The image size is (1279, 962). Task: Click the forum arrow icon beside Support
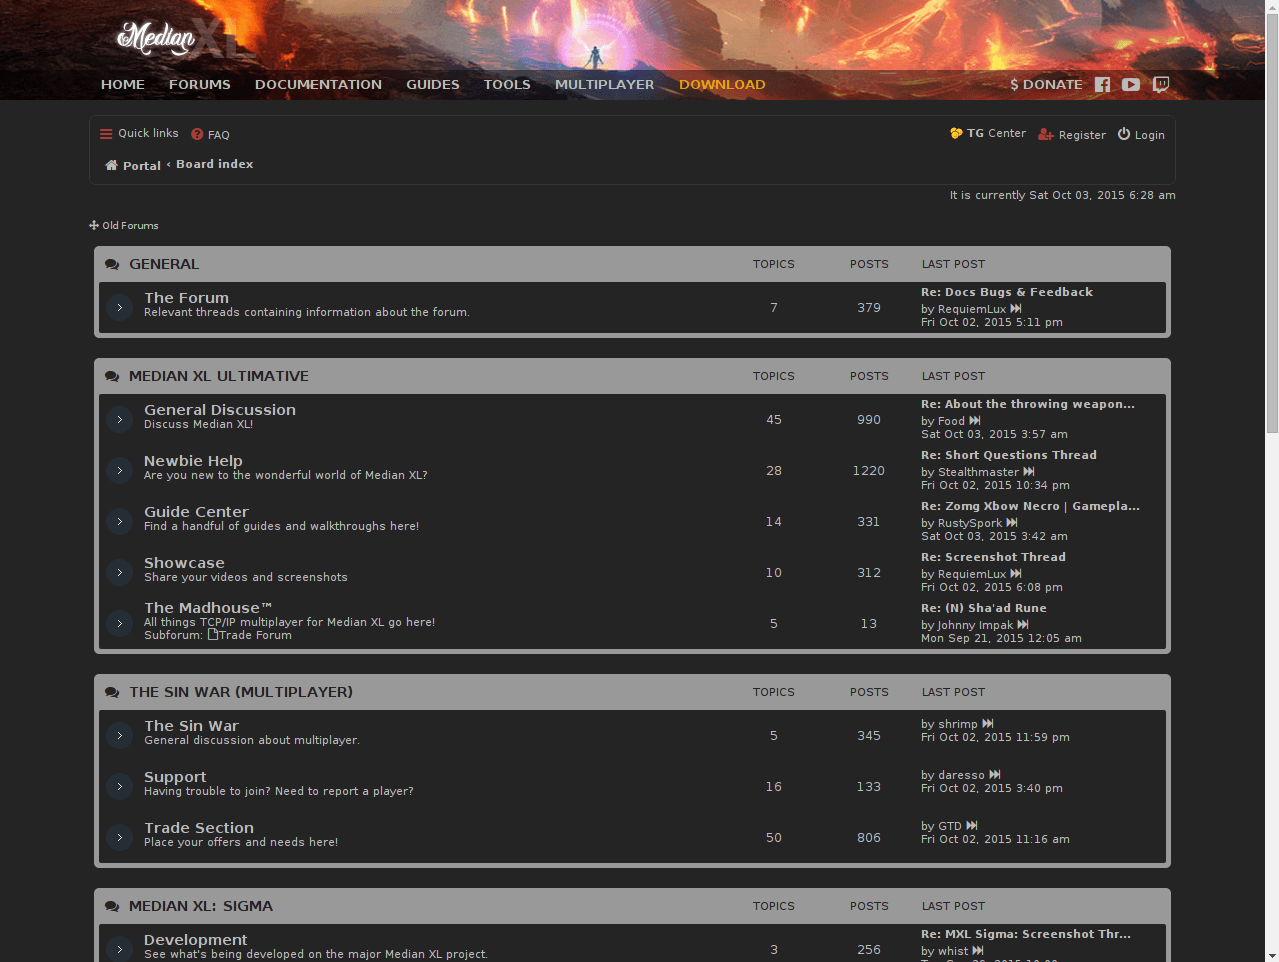(119, 787)
